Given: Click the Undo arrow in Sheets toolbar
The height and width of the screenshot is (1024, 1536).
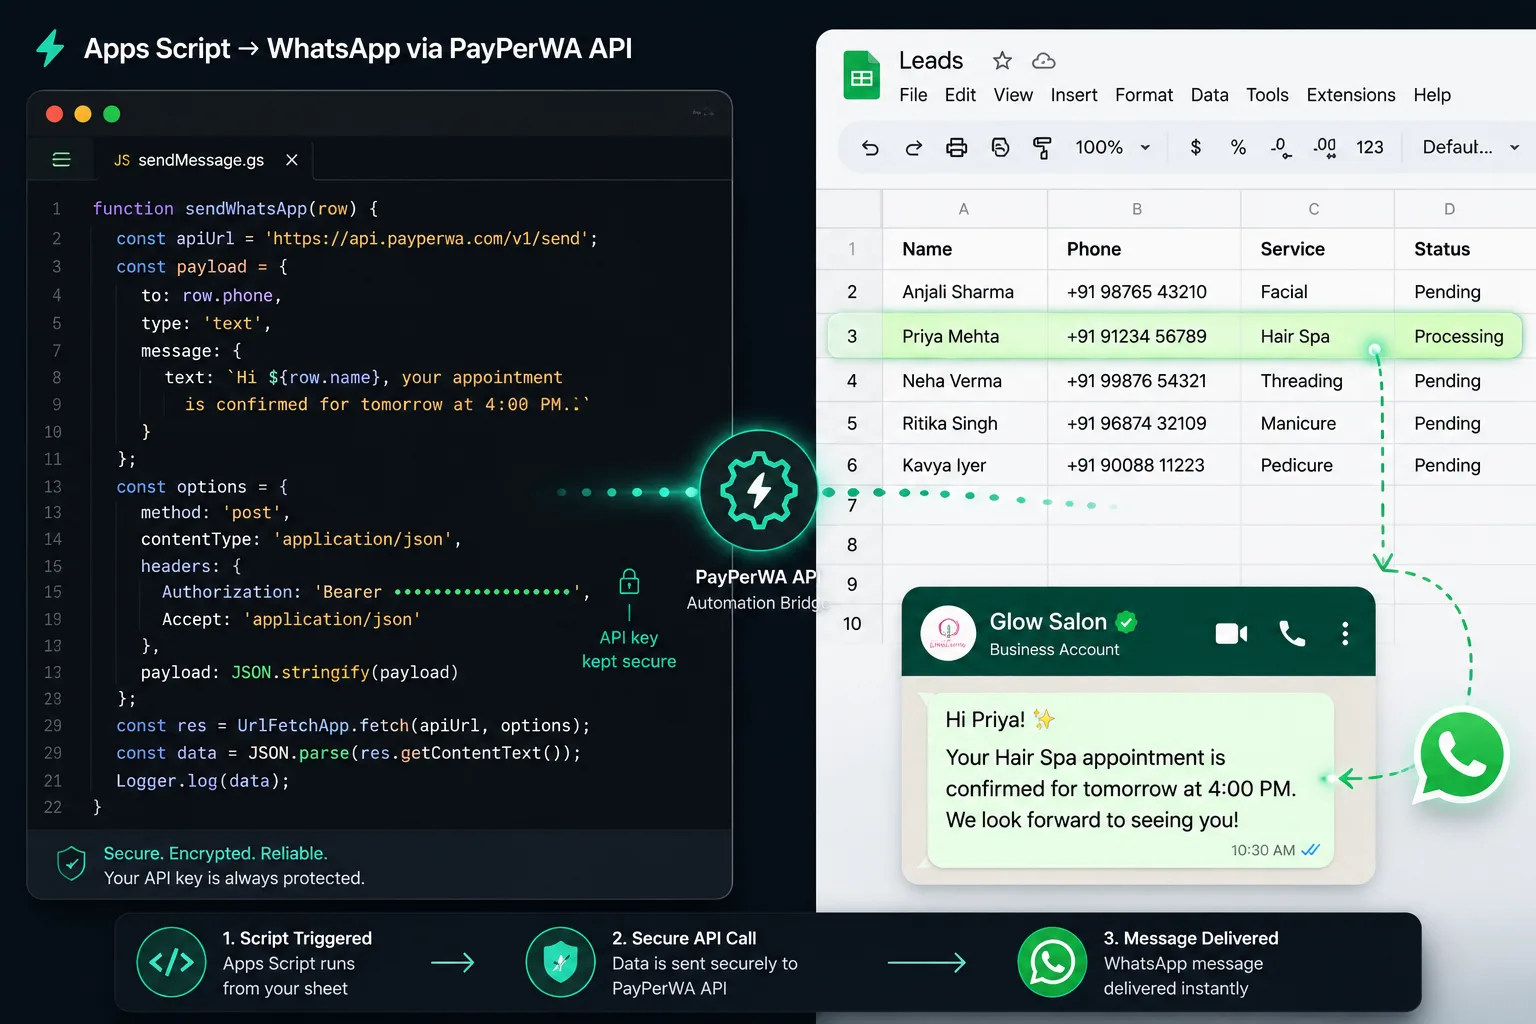Looking at the screenshot, I should click(x=870, y=148).
